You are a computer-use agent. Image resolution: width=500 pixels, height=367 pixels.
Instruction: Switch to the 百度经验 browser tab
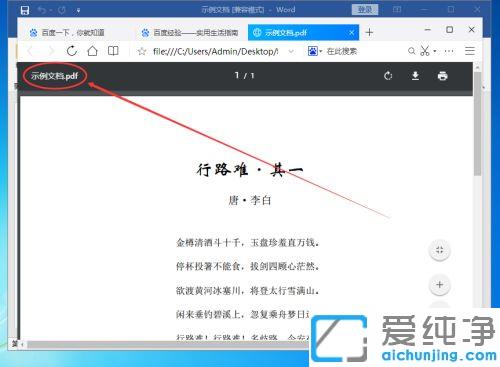click(190, 33)
